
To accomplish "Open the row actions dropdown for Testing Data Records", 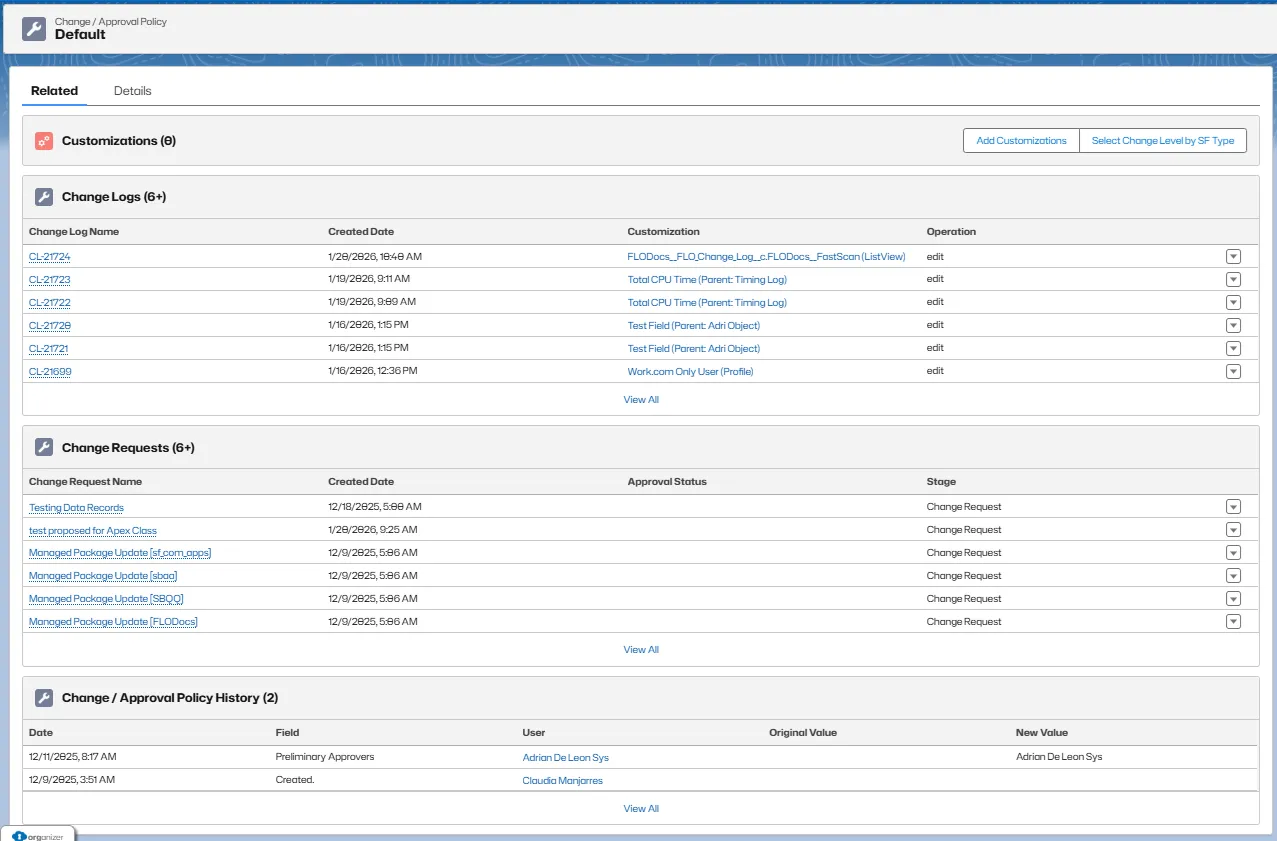I will point(1233,506).
